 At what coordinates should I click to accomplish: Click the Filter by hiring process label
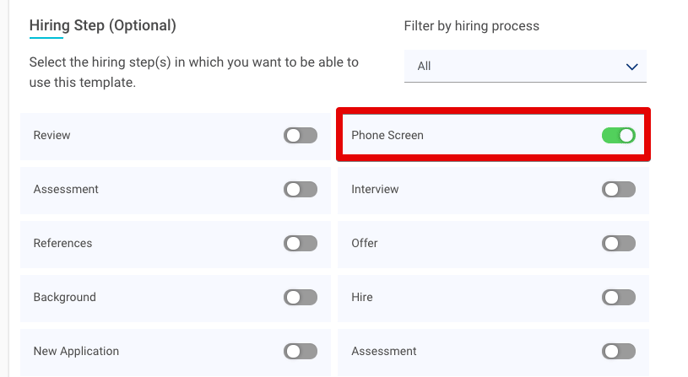coord(472,26)
